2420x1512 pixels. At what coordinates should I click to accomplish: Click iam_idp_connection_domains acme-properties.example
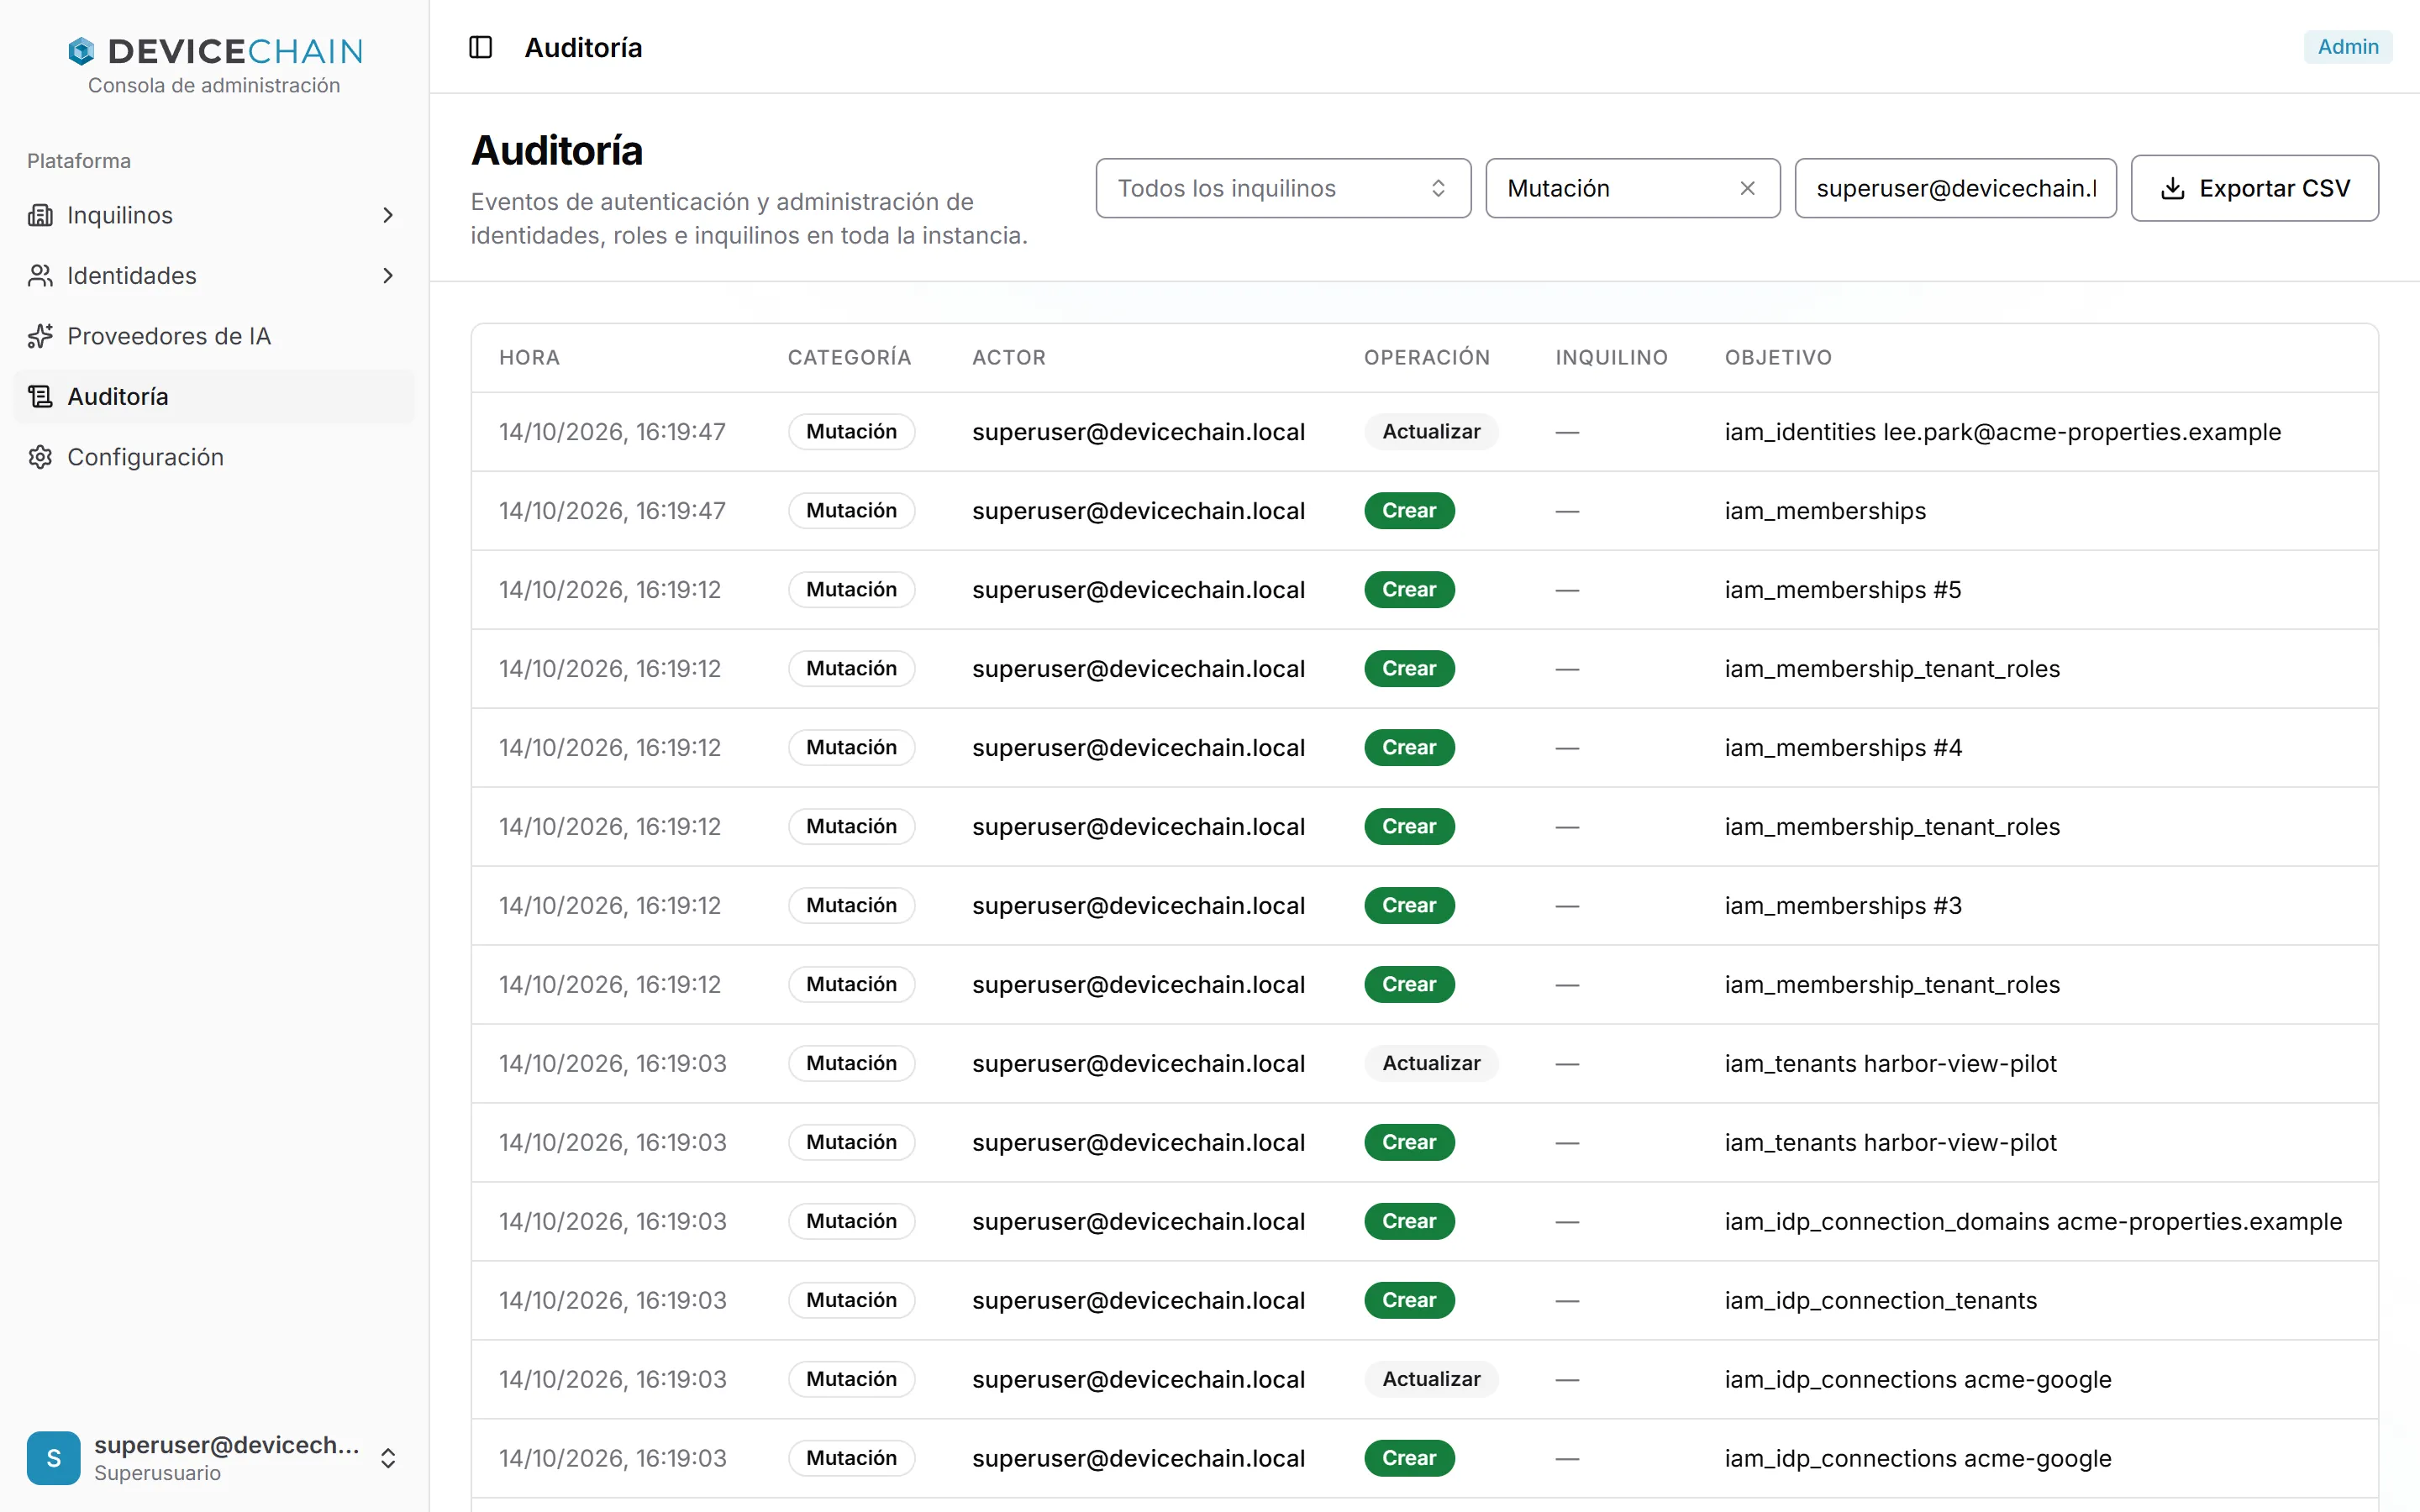coord(2033,1221)
